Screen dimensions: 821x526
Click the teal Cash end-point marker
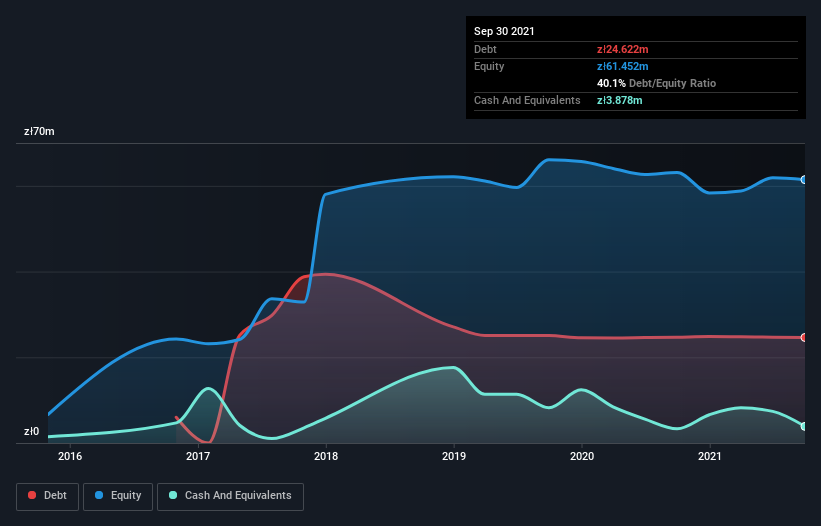click(x=804, y=427)
